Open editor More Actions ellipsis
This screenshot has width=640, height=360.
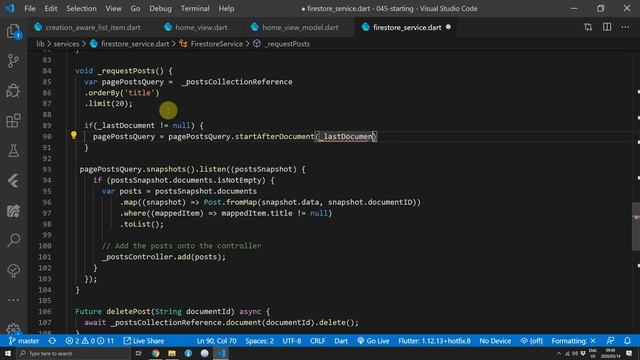tap(625, 27)
